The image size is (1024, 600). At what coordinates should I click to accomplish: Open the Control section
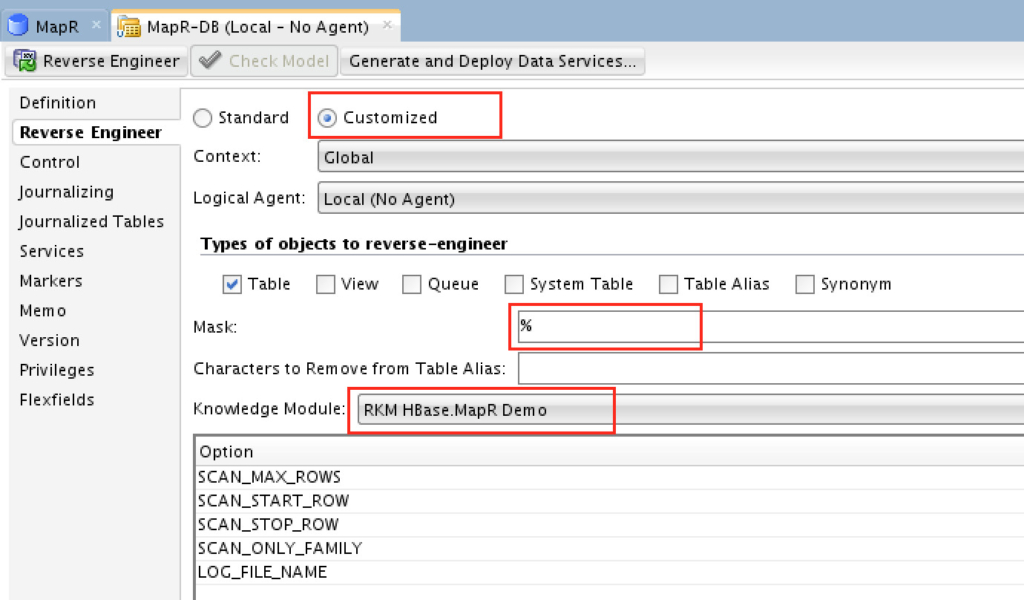[50, 162]
